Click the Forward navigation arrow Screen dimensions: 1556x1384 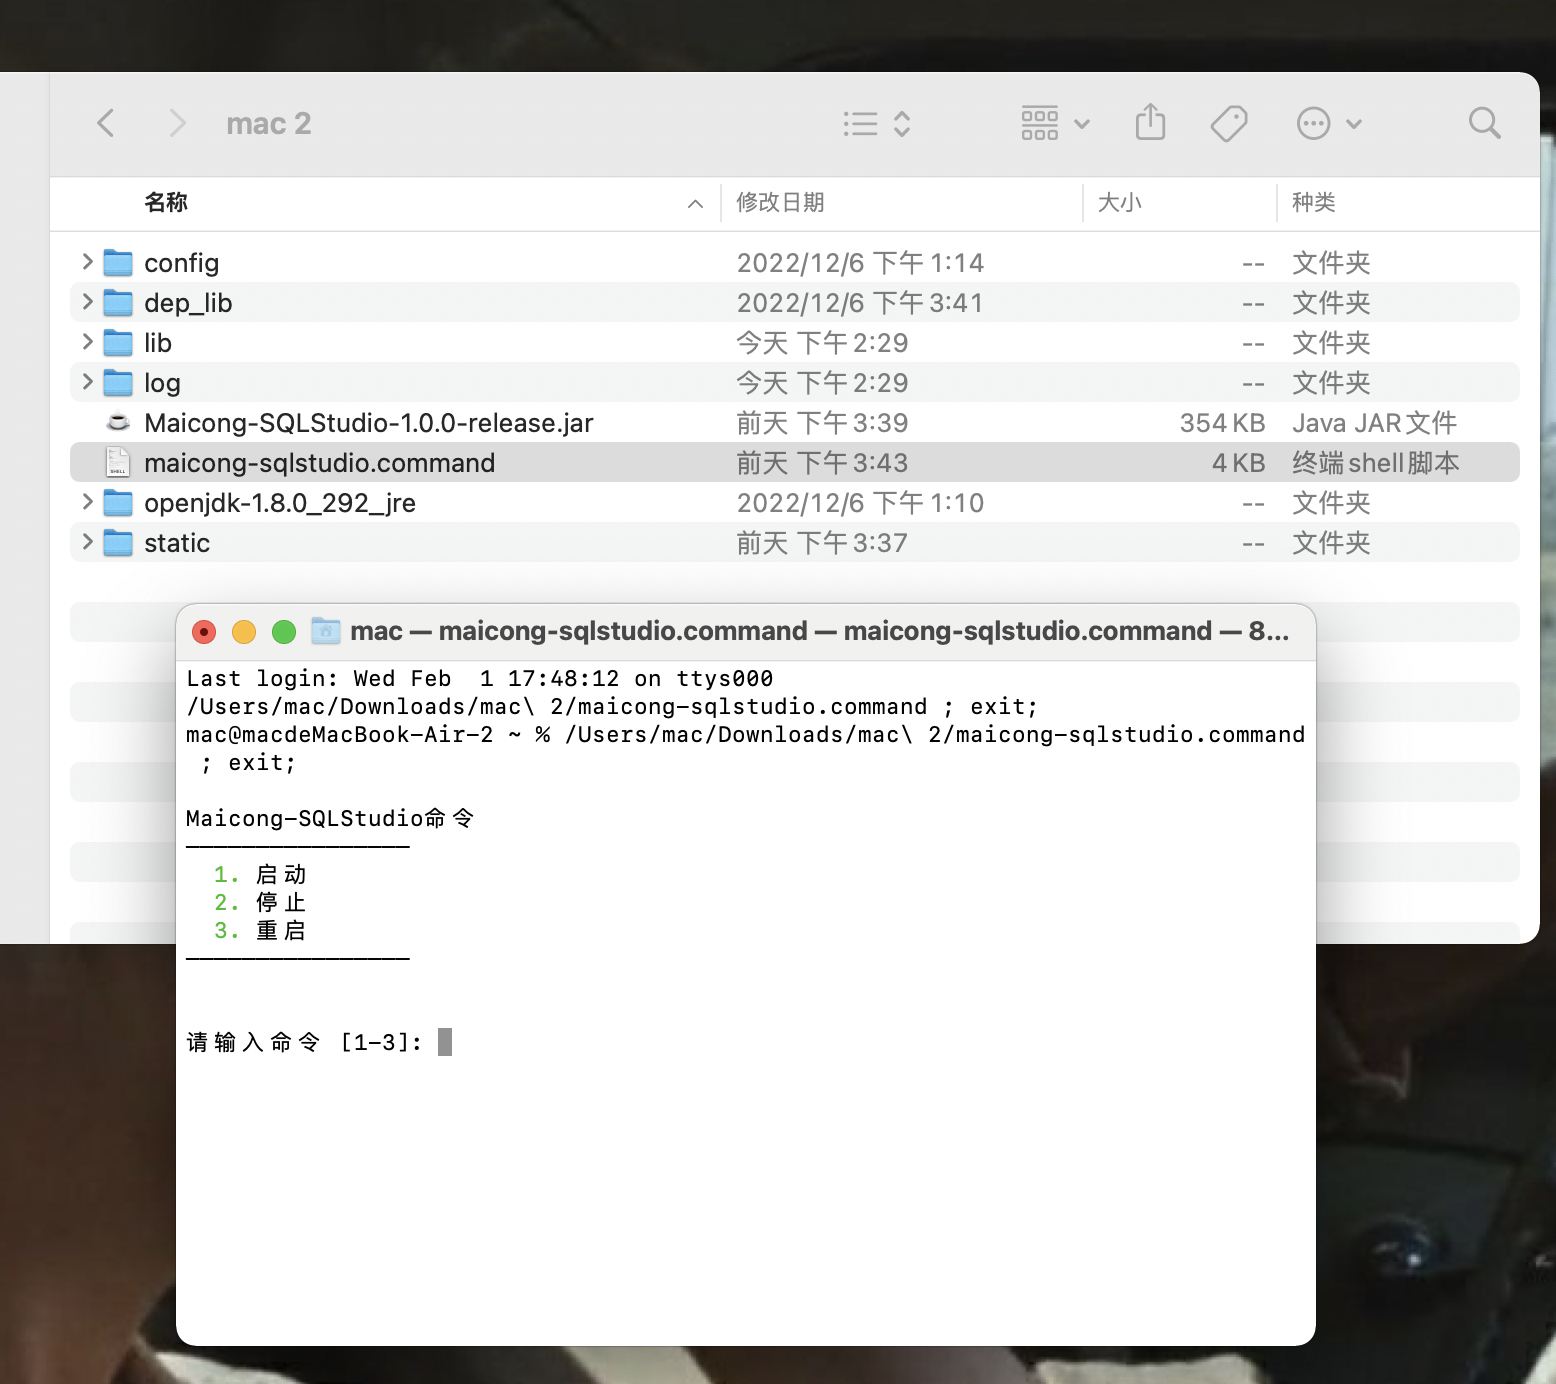[176, 122]
